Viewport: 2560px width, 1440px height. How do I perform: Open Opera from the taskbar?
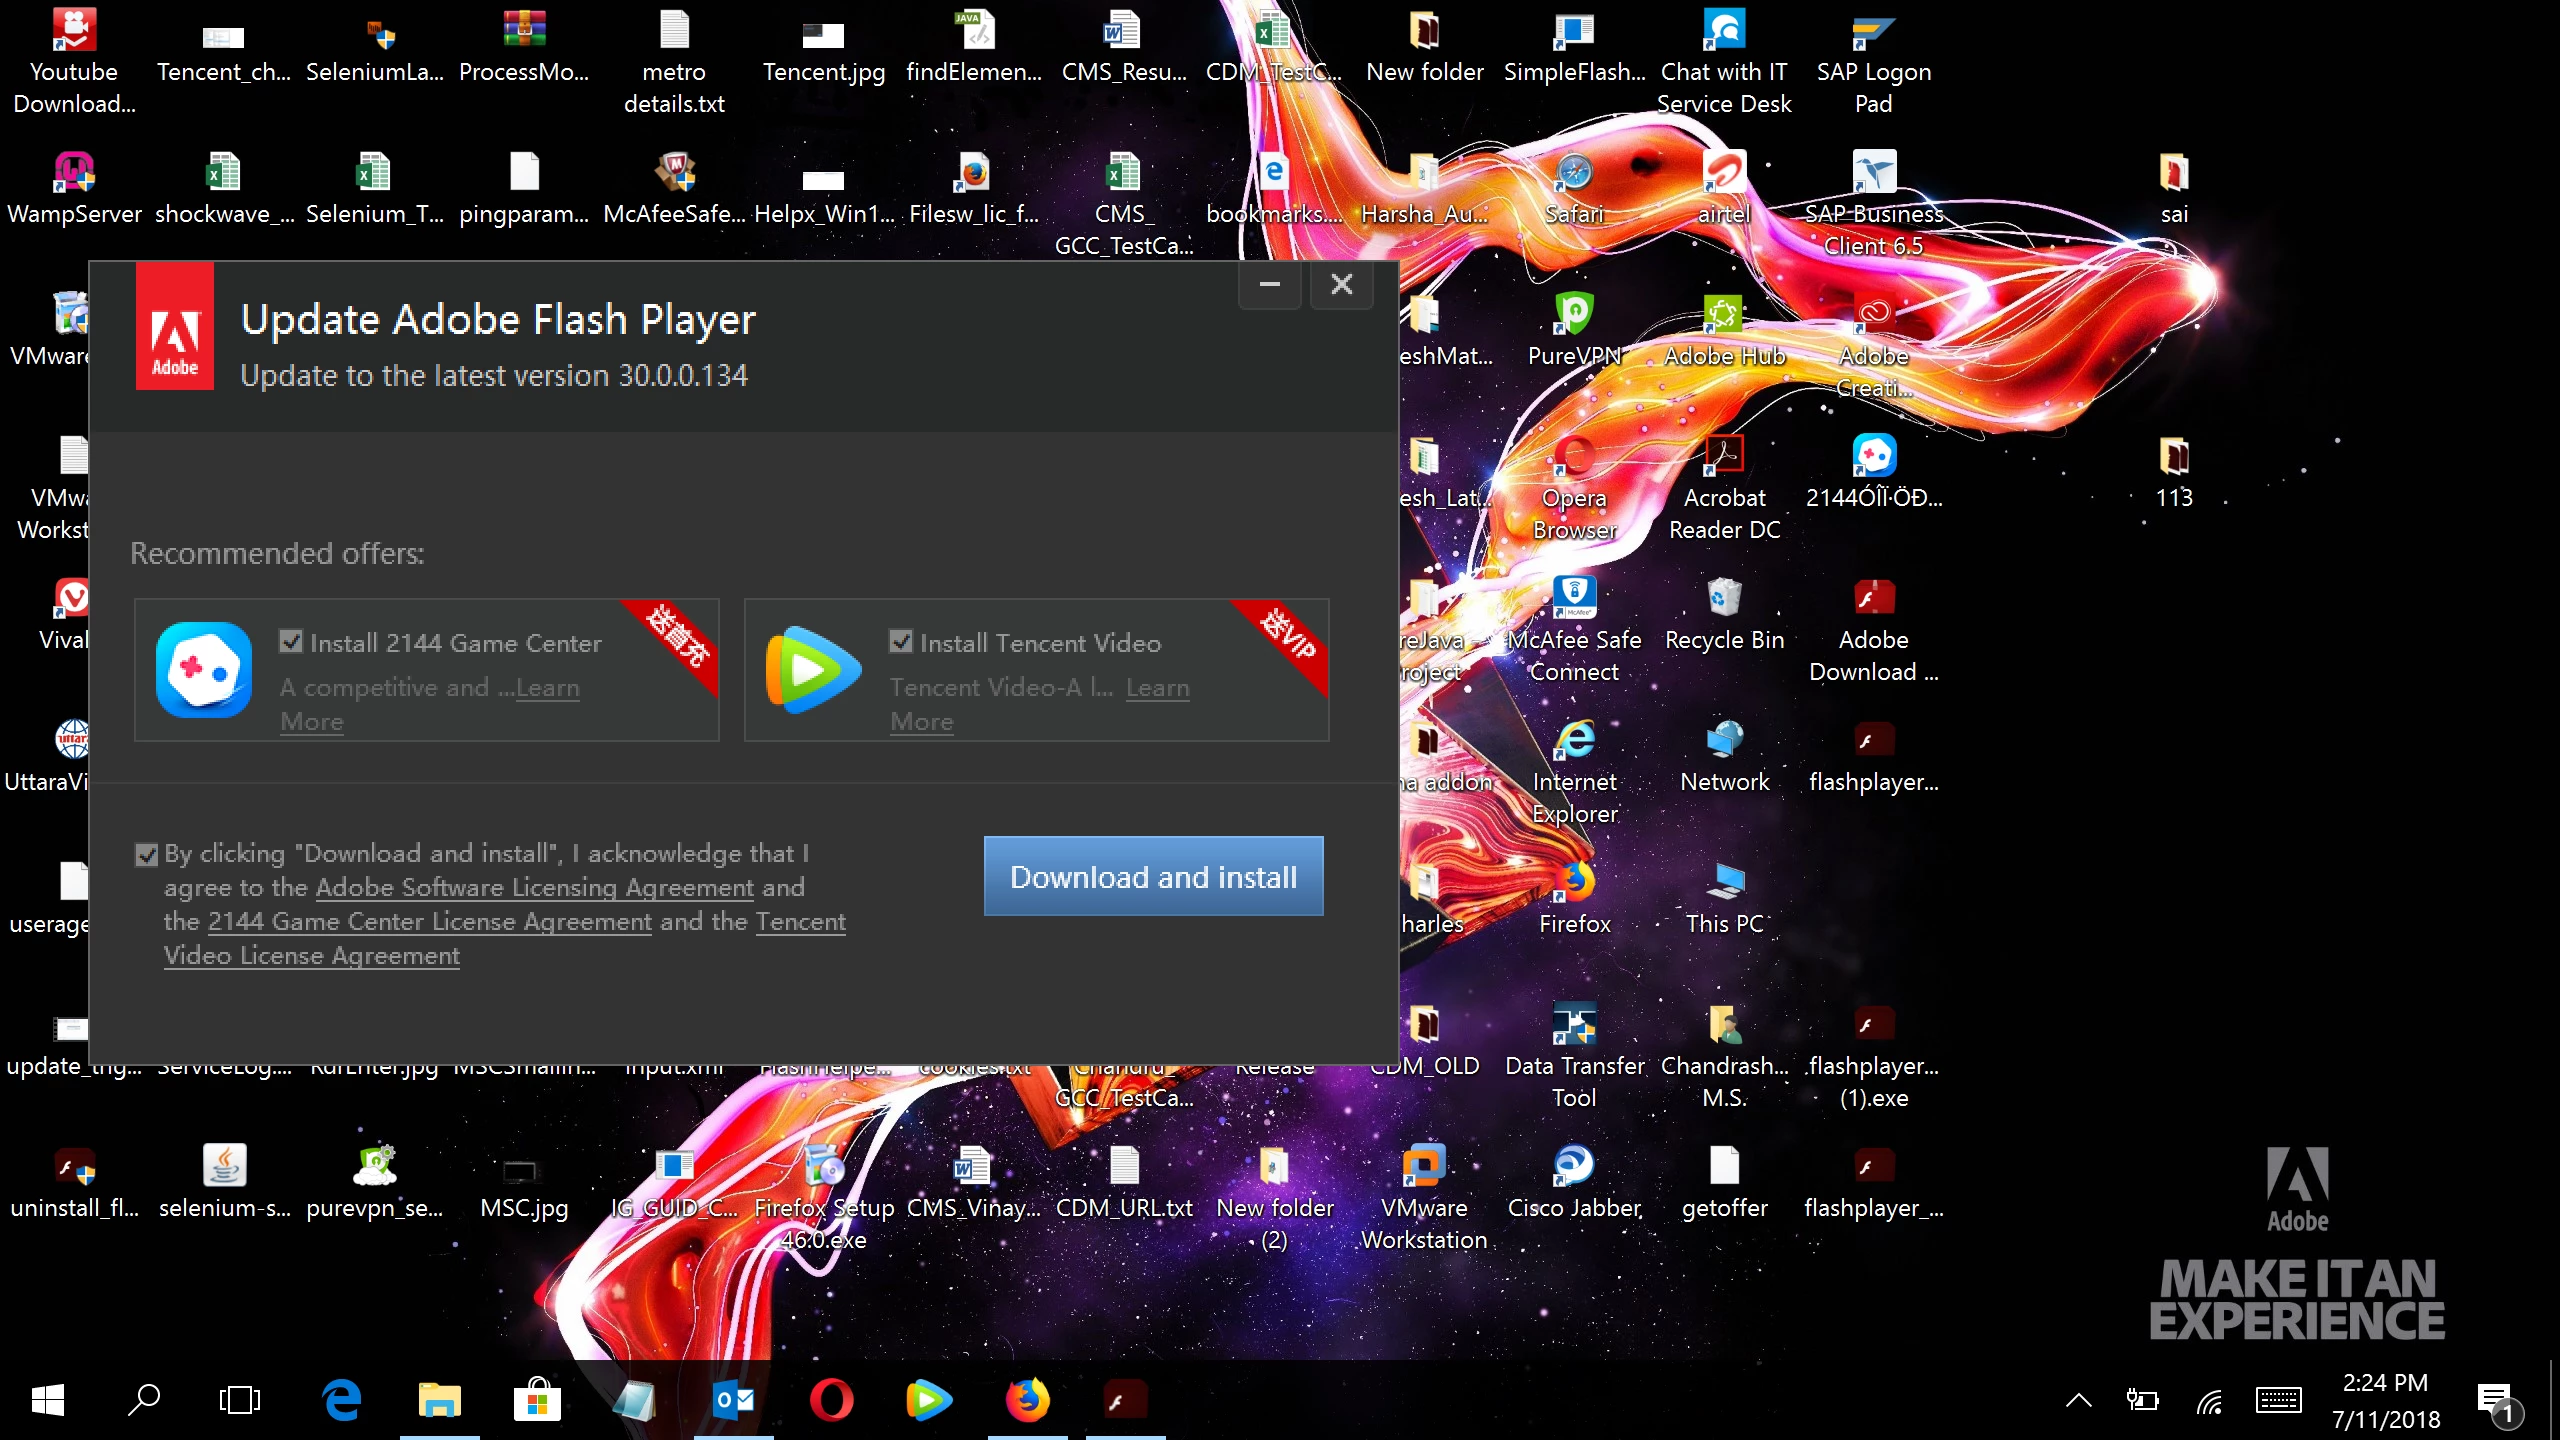[831, 1400]
